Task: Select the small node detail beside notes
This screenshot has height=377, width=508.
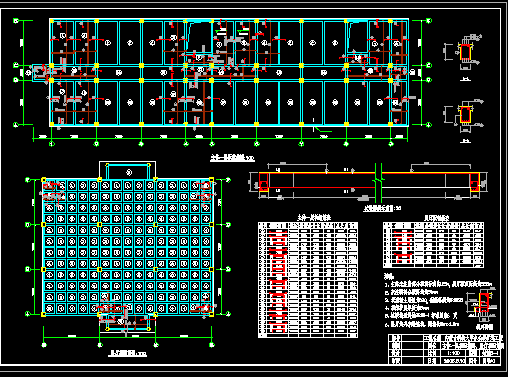Action: point(482,307)
